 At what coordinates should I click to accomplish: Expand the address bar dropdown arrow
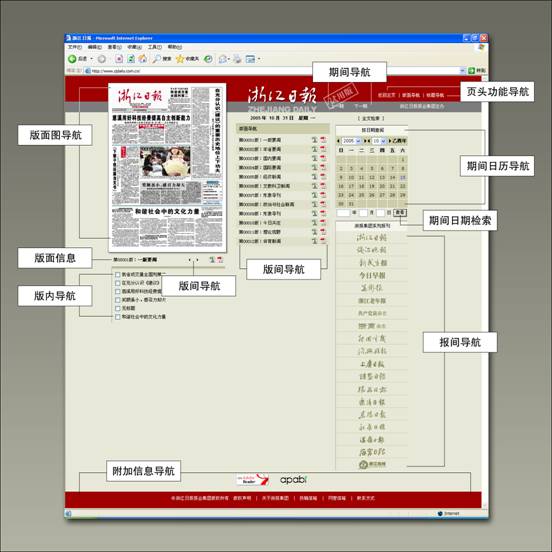pyautogui.click(x=462, y=71)
